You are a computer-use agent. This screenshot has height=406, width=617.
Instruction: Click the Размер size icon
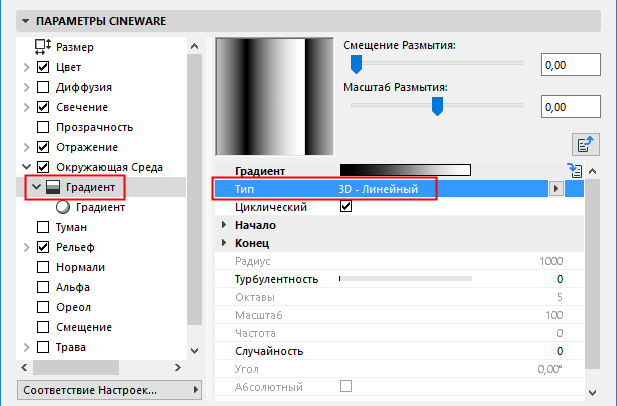43,46
